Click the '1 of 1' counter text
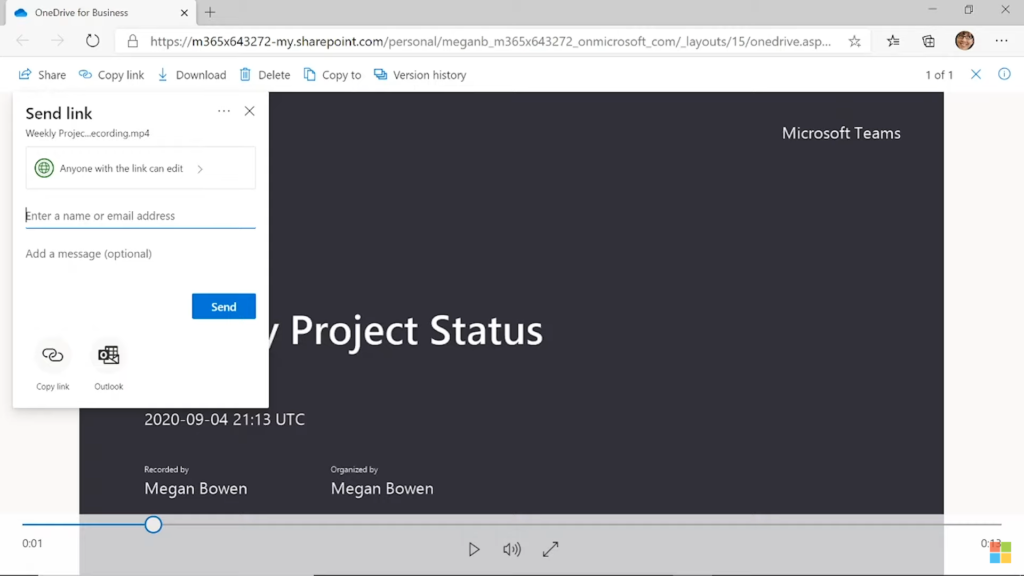 point(939,75)
